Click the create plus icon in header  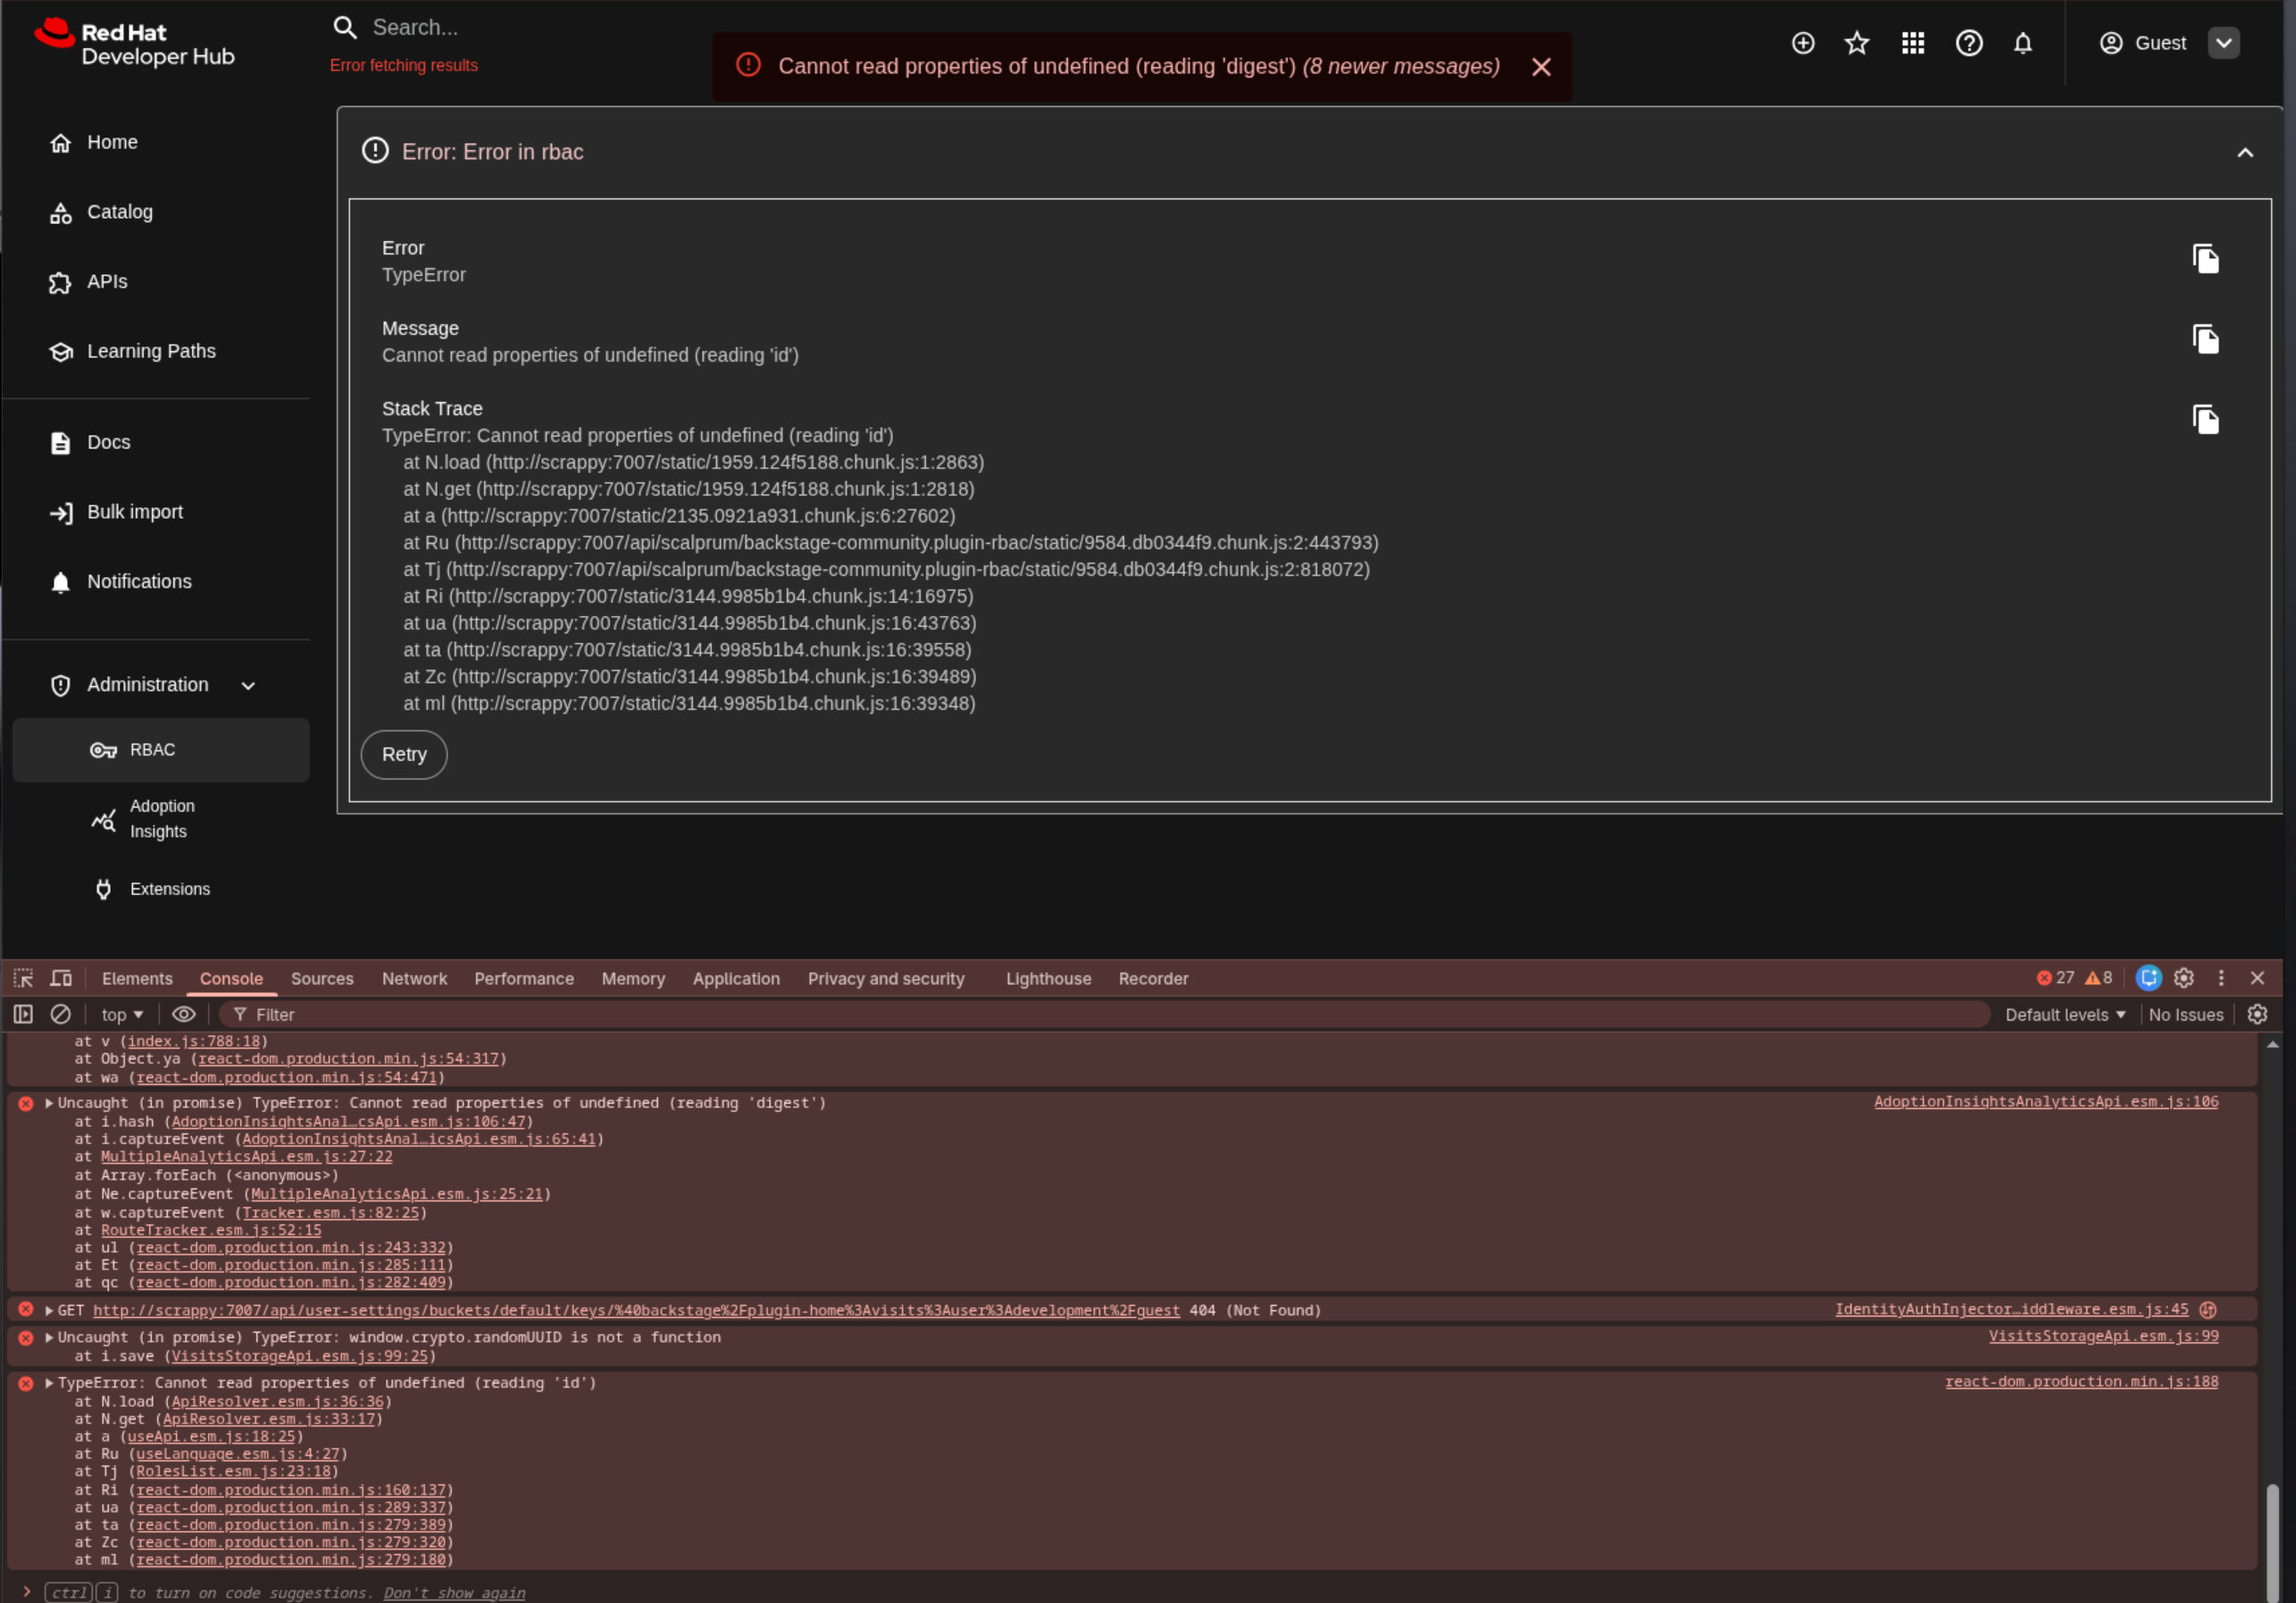[1802, 43]
